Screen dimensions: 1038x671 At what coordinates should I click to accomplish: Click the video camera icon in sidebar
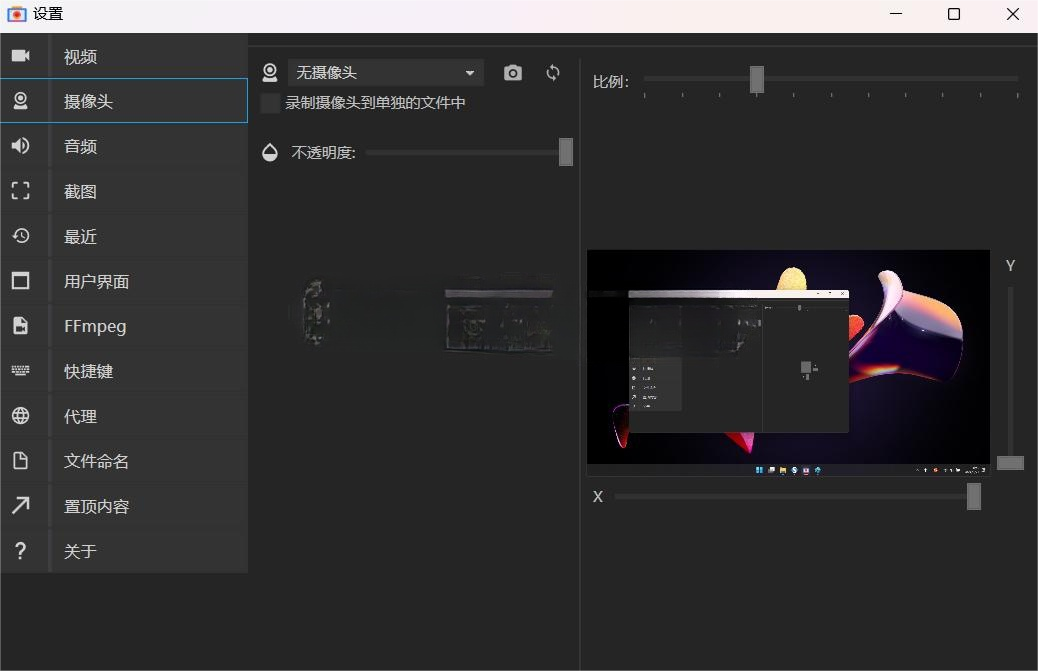(x=21, y=56)
